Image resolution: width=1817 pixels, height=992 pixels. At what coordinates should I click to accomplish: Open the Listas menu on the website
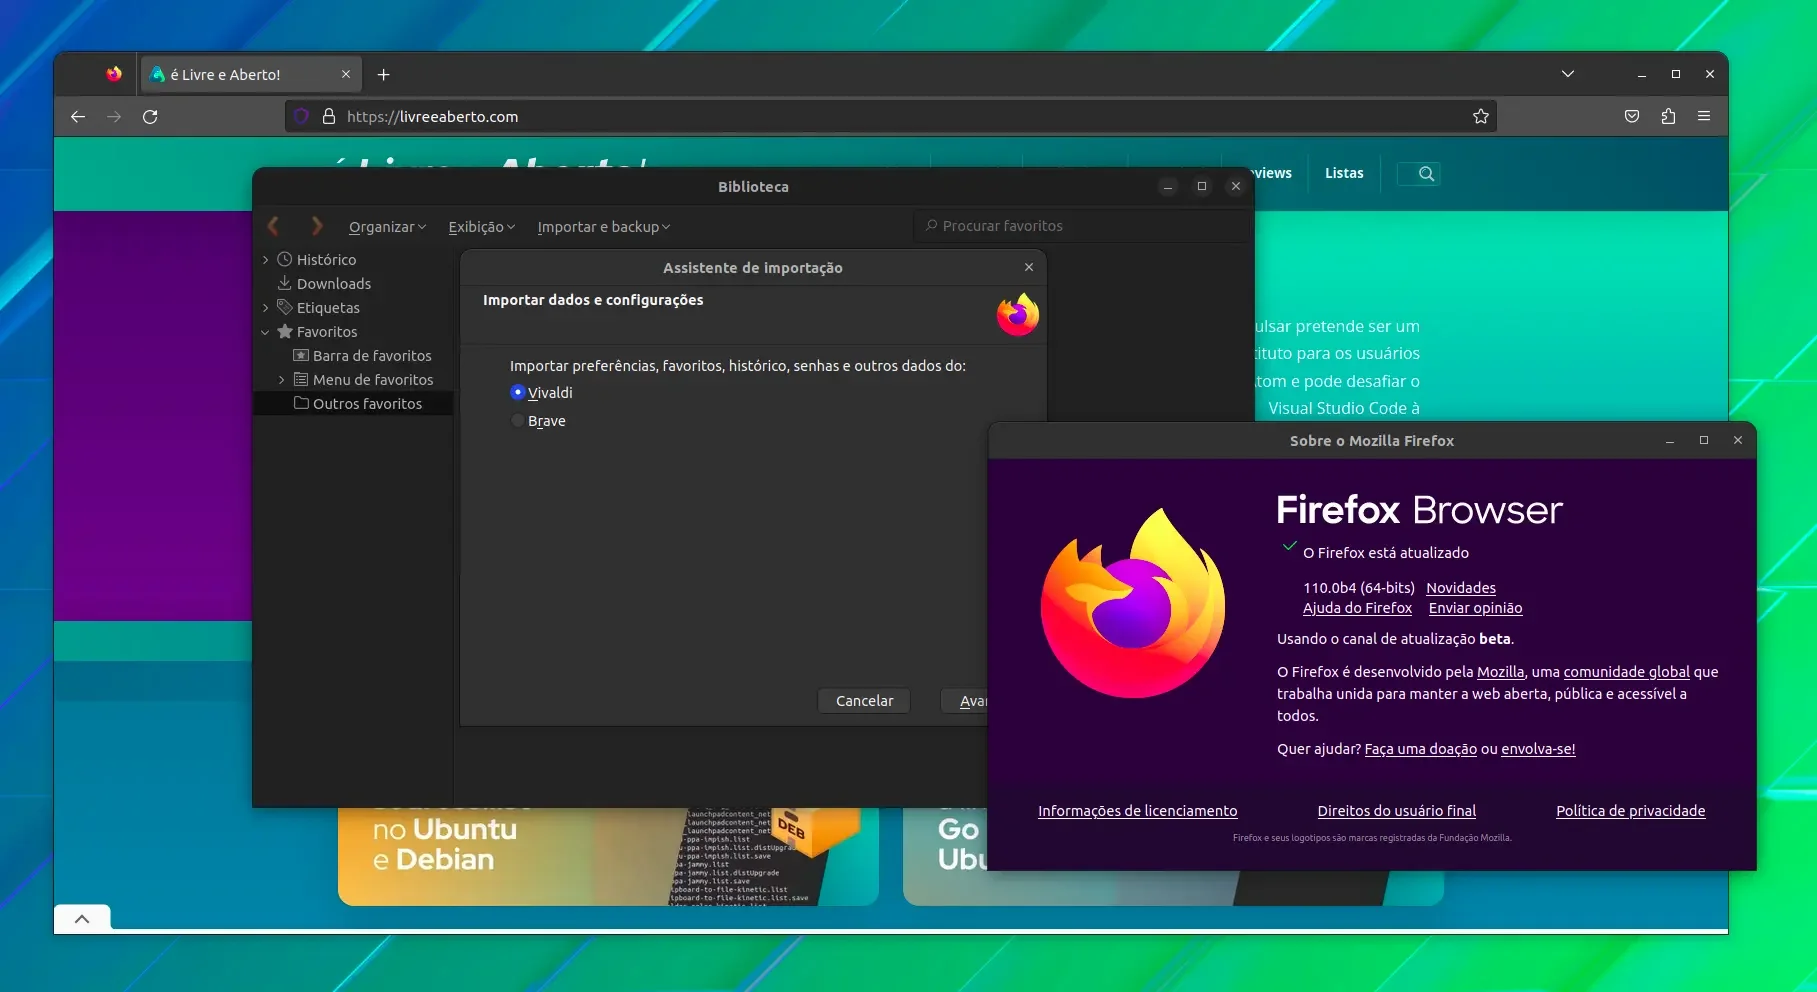click(1344, 173)
